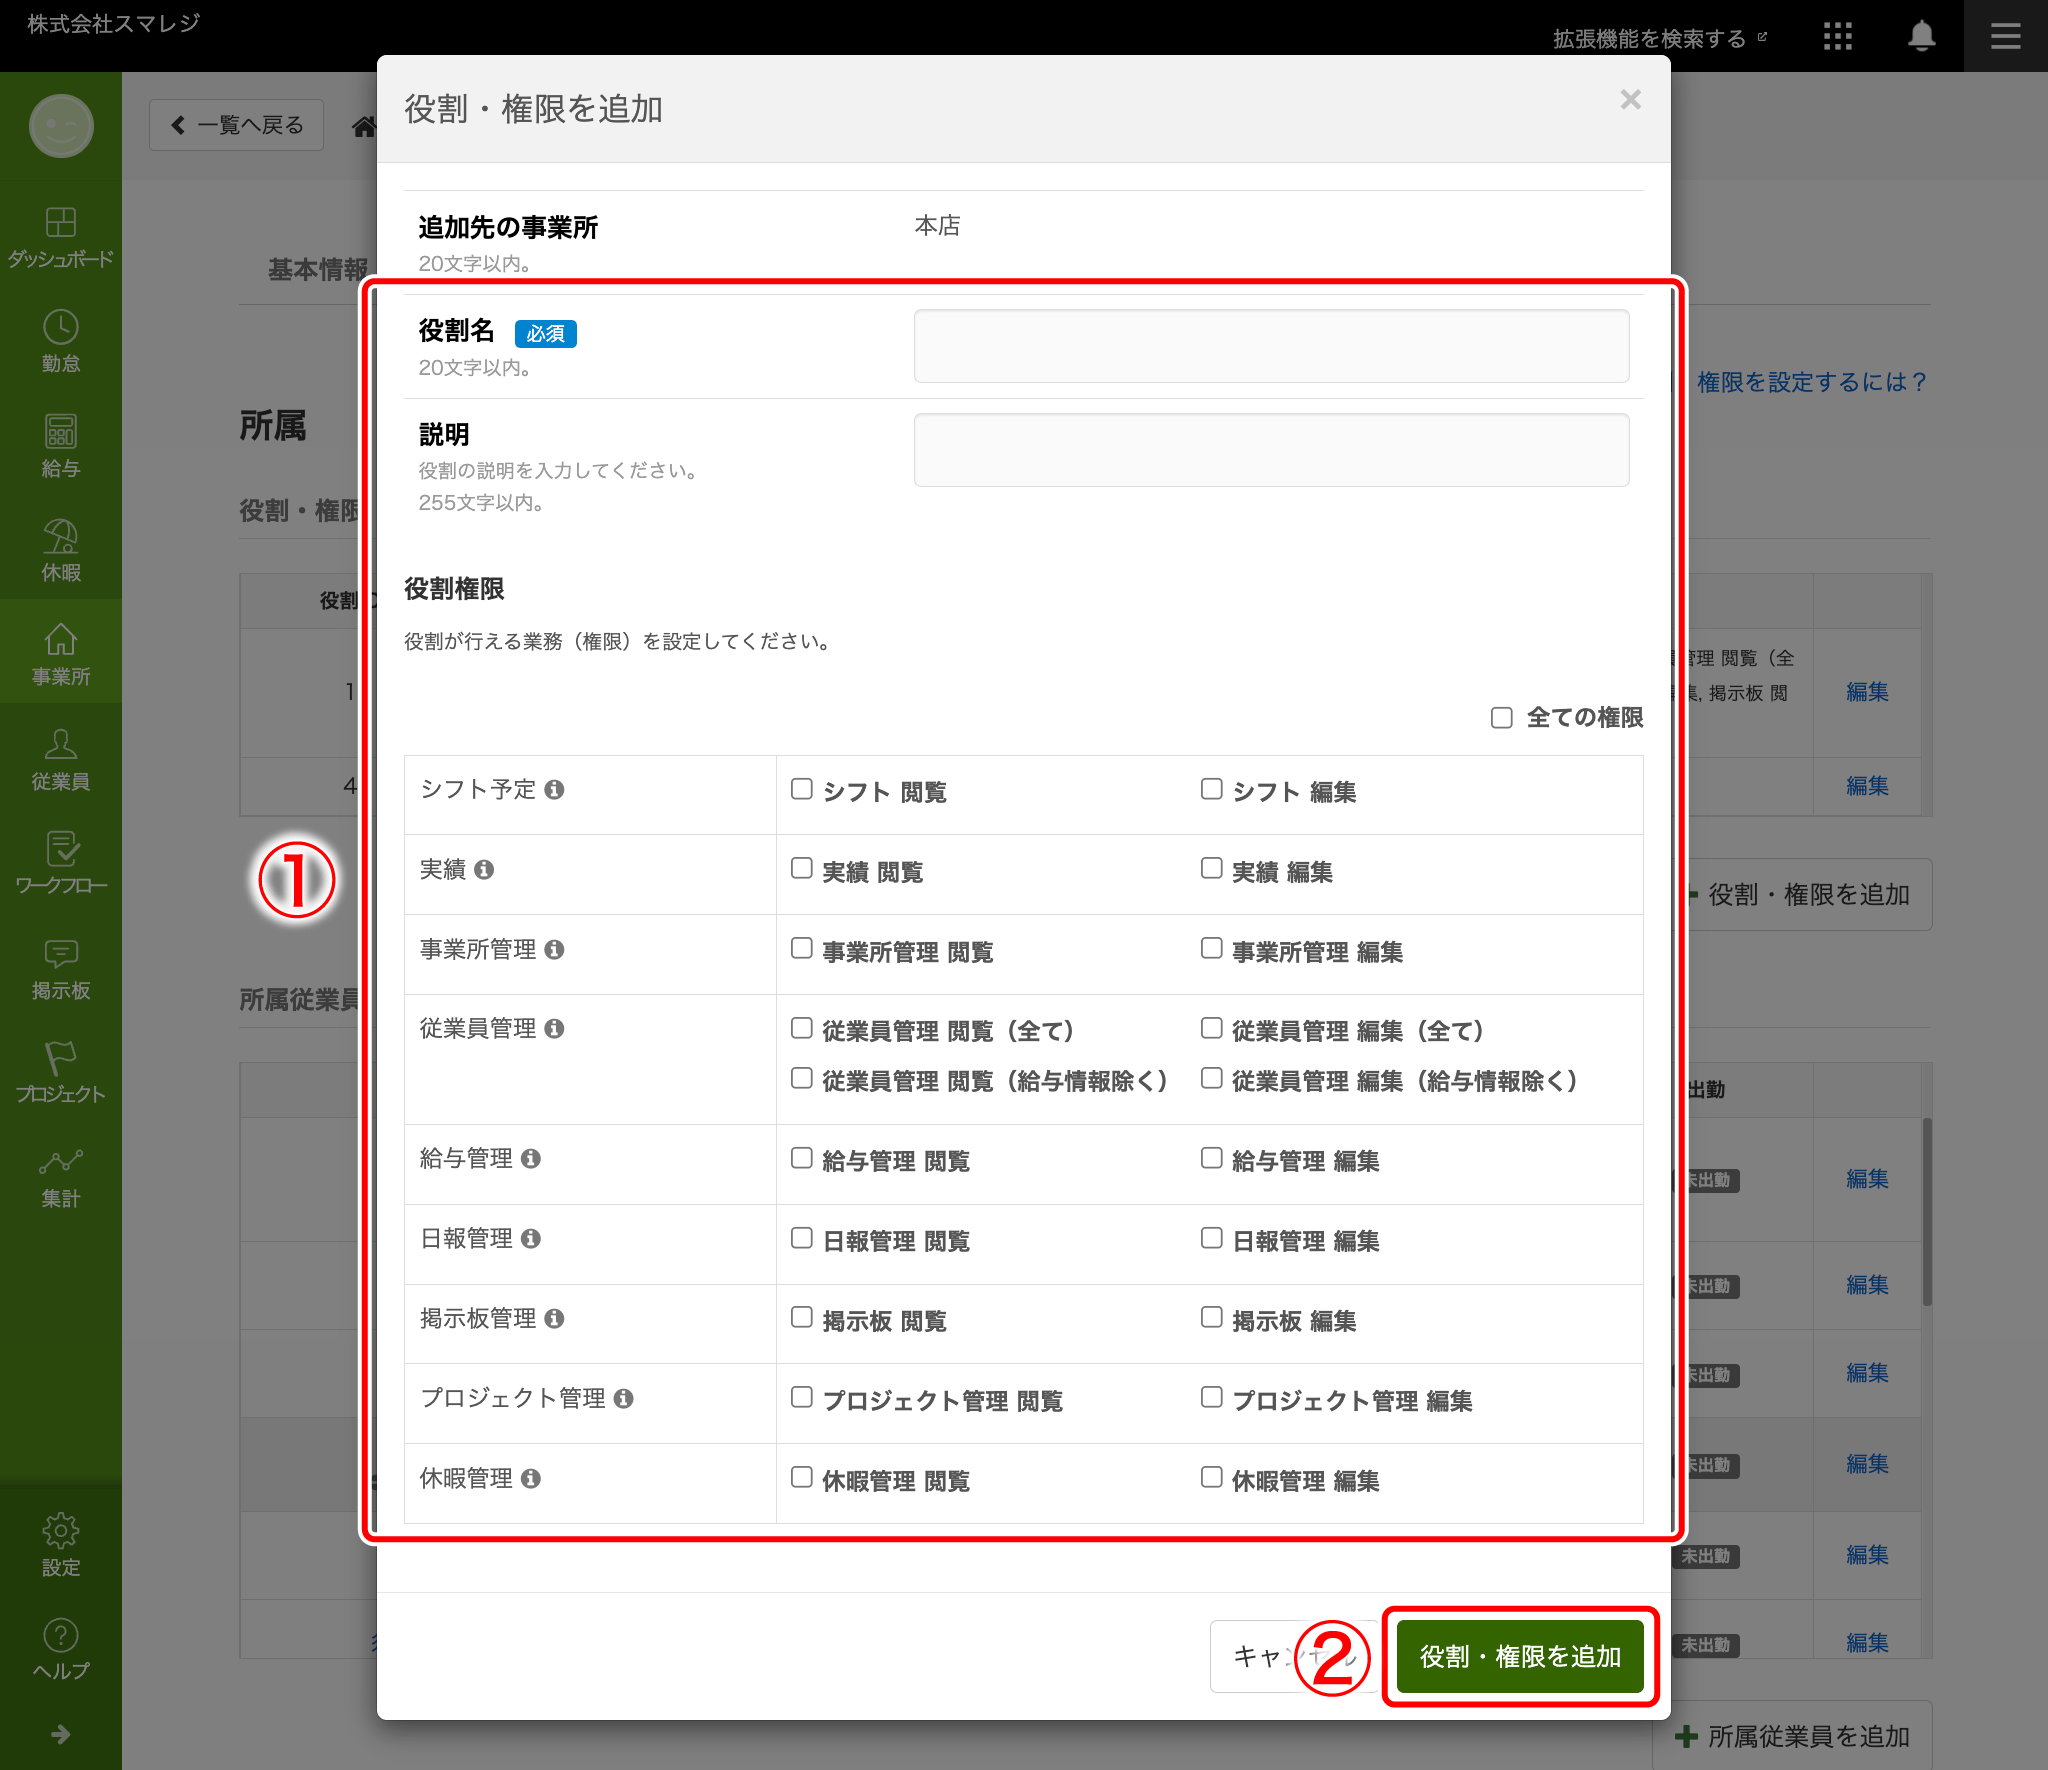Open the ワークフロー sidebar icon
Screen dimensions: 2048x1770
pyautogui.click(x=60, y=849)
